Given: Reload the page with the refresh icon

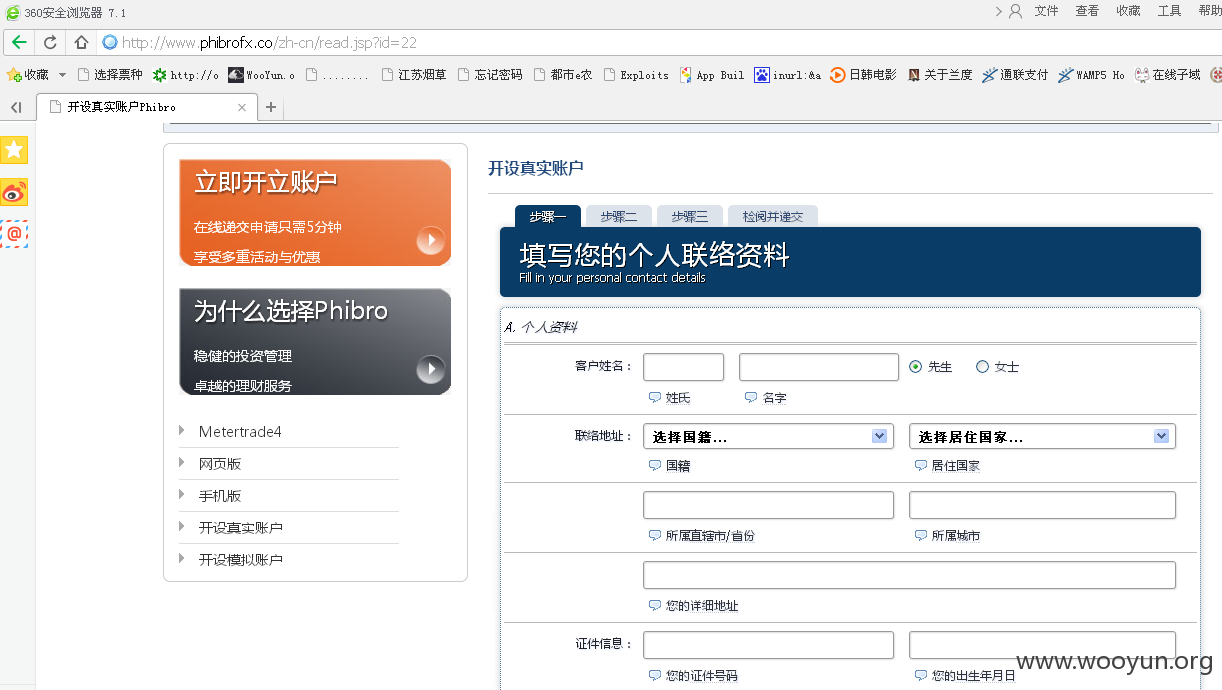Looking at the screenshot, I should pos(50,43).
